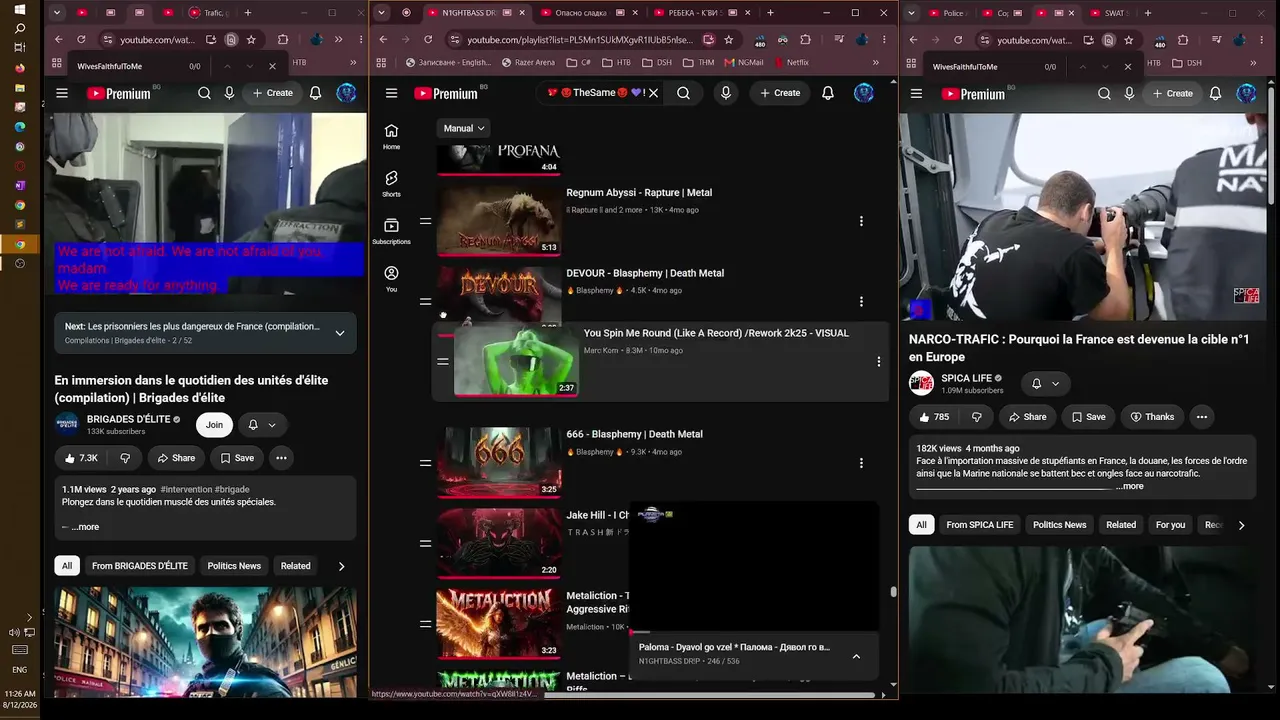Open BRIGADES D'ÉLITE notification settings dropdown

262,425
